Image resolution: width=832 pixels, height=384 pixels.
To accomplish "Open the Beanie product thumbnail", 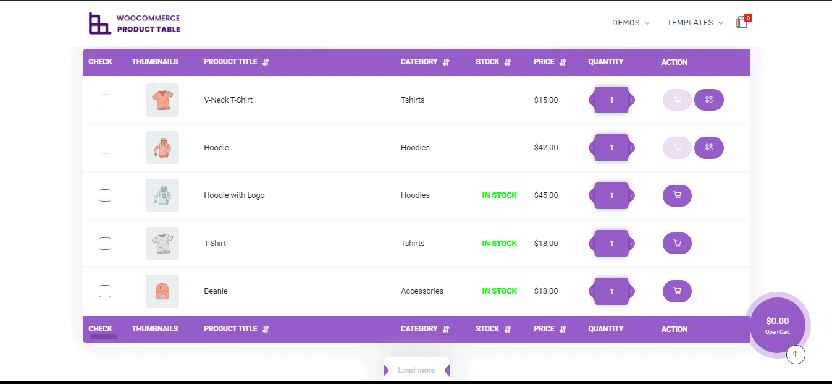I will pos(162,291).
